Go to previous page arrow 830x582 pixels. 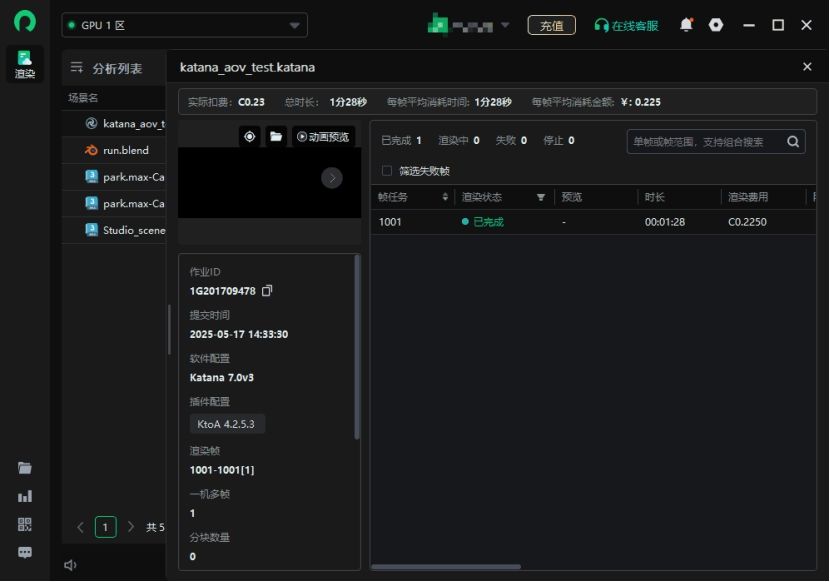(x=80, y=527)
